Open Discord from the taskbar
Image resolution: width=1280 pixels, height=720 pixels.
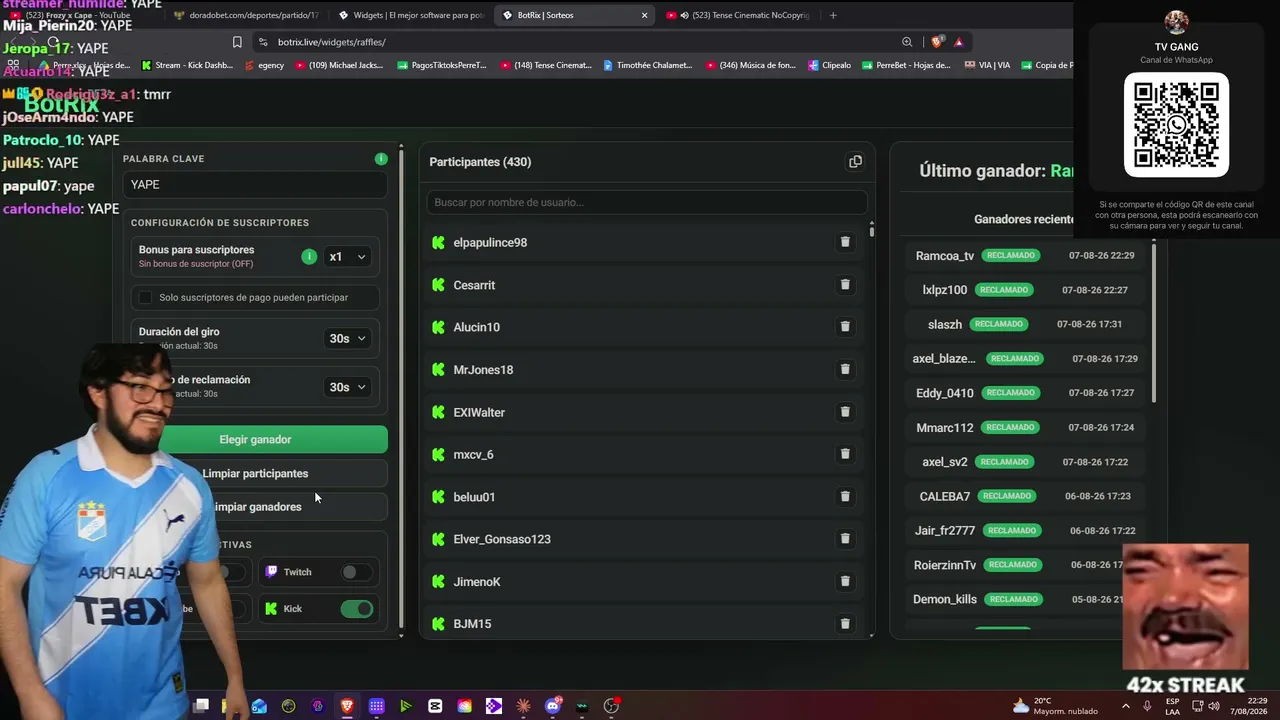click(x=553, y=706)
